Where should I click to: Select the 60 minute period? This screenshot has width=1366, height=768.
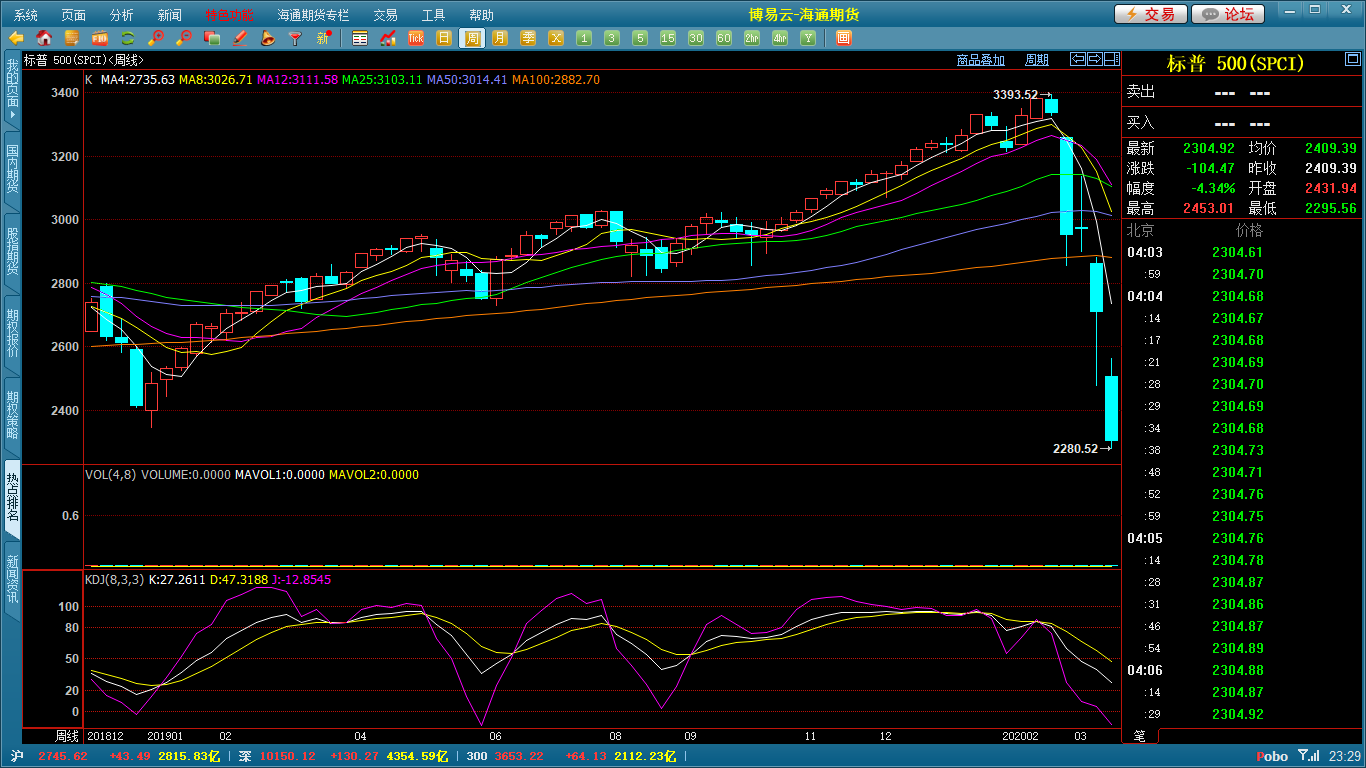724,38
